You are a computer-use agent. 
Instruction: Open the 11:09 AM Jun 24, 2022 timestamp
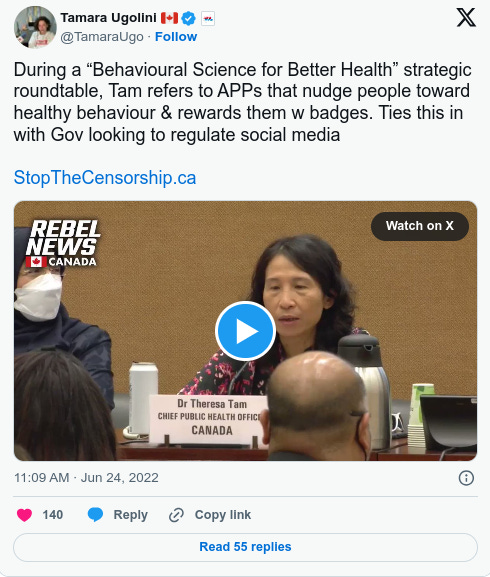(86, 478)
